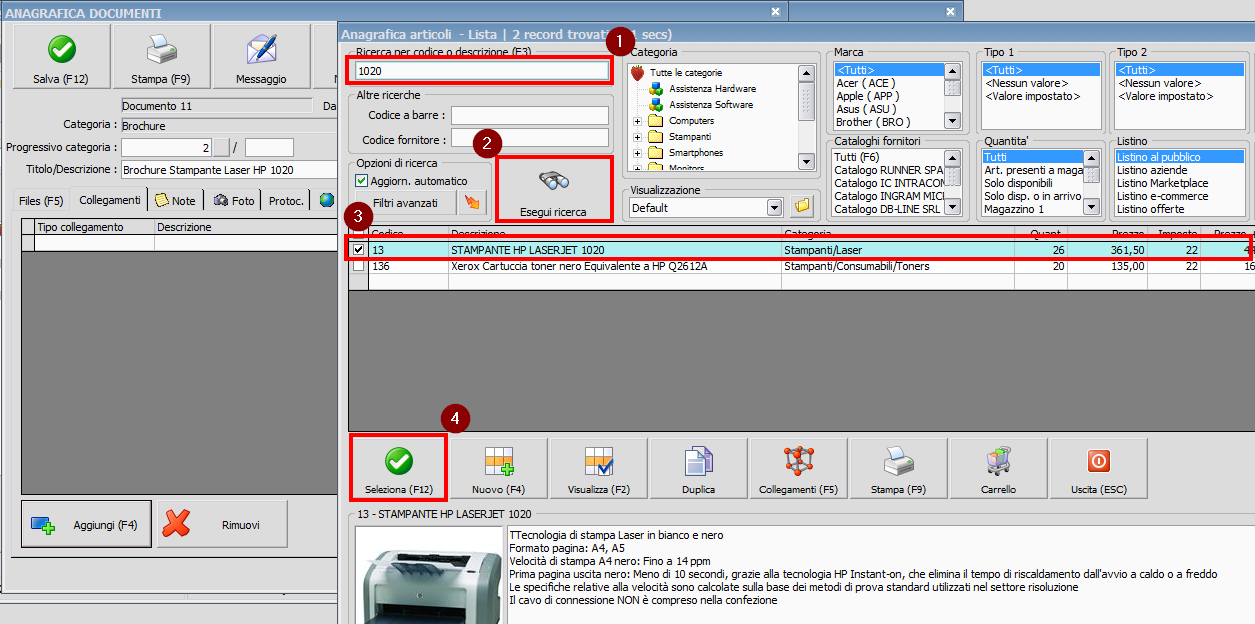Exit the list with Uscita (ESC)
Viewport: 1255px width, 624px height.
pyautogui.click(x=1098, y=468)
